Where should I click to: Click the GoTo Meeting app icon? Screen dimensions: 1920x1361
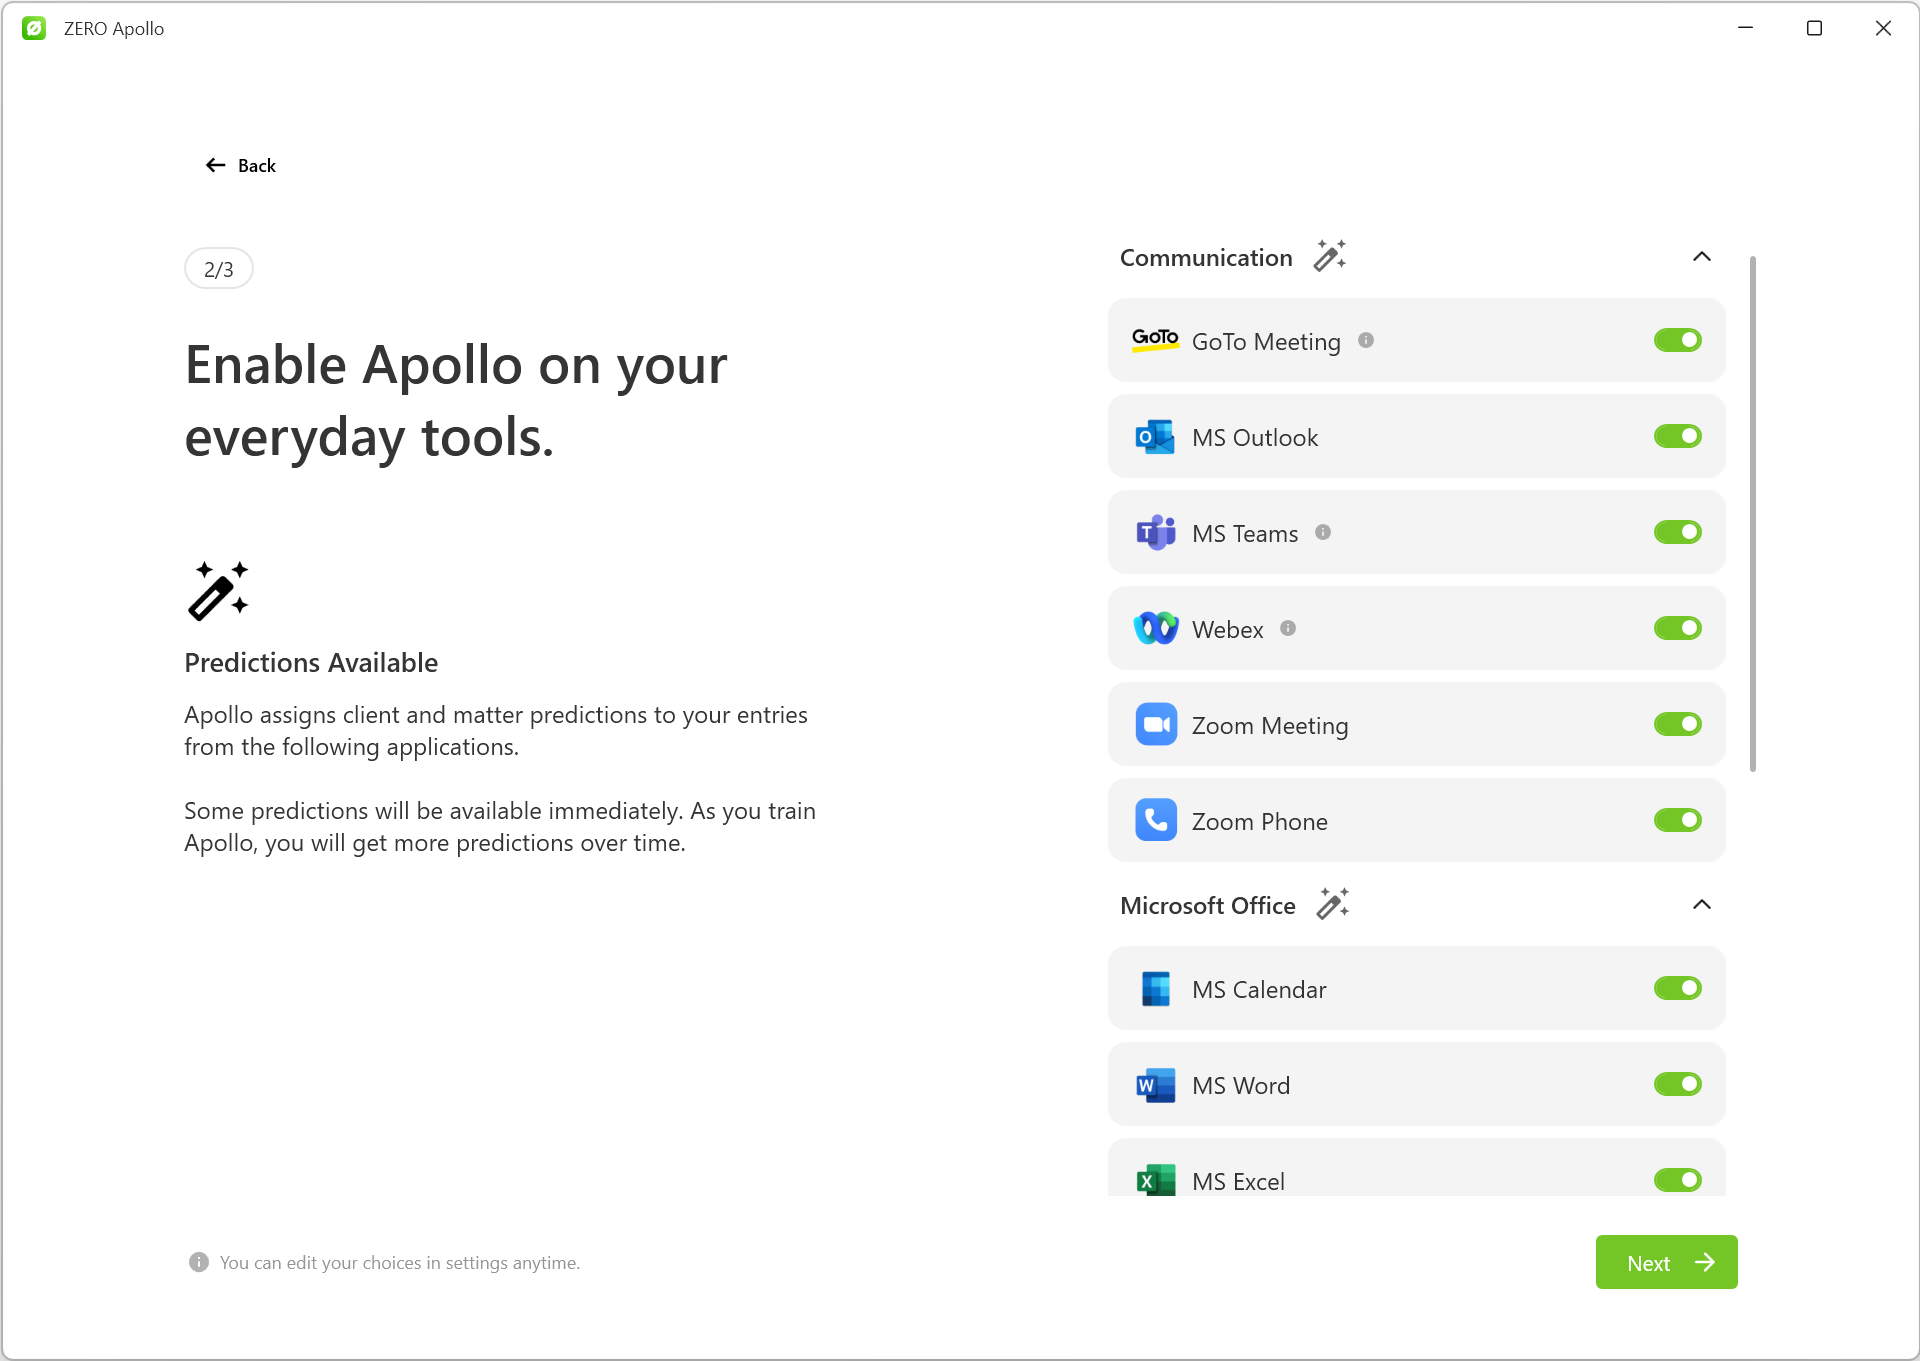[x=1155, y=340]
